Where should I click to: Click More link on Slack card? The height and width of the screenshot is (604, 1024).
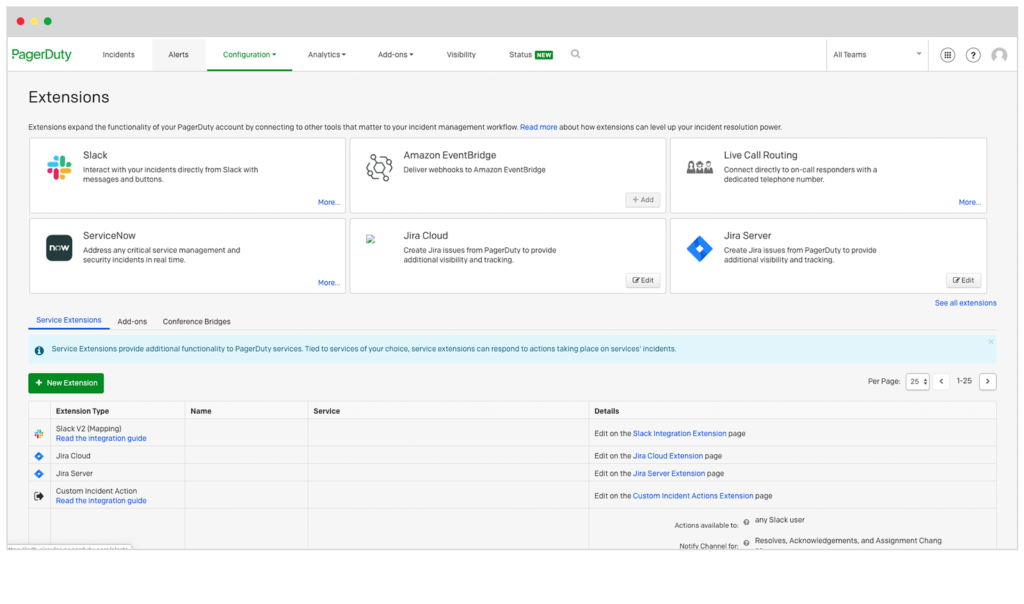(328, 202)
